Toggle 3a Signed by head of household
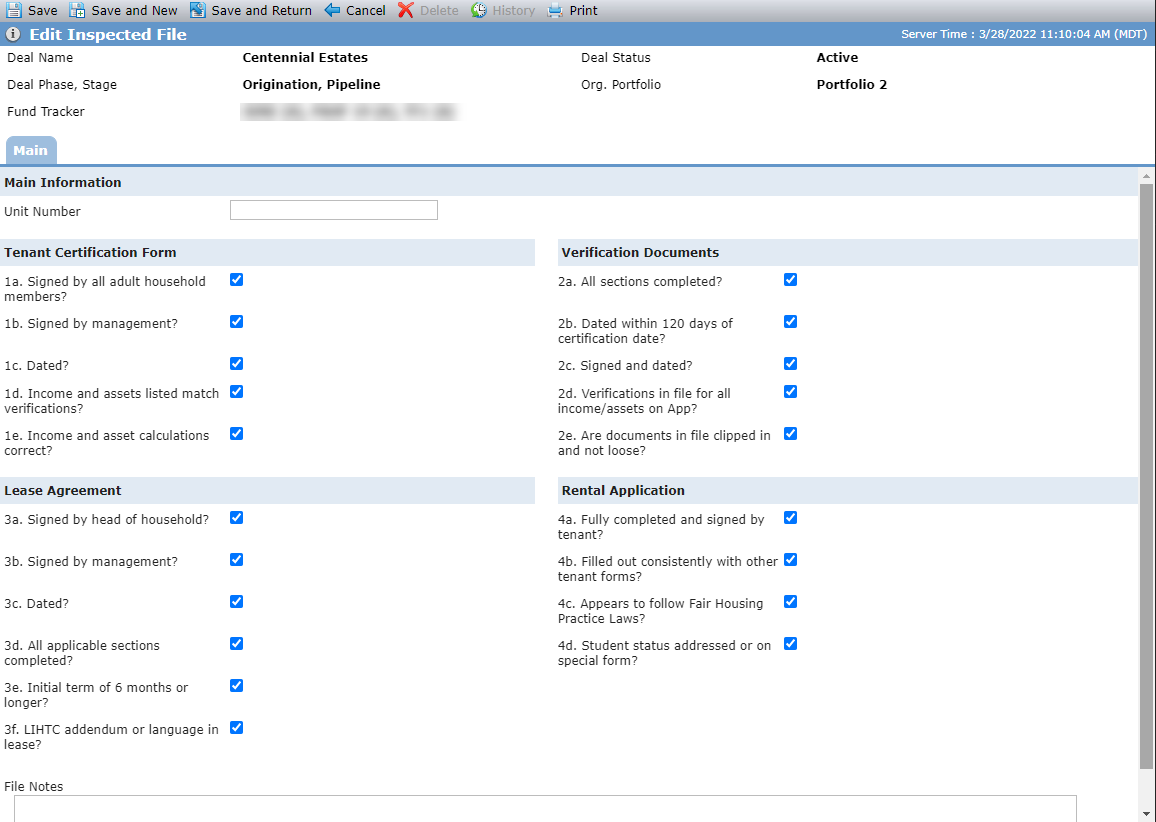The width and height of the screenshot is (1156, 822). (x=236, y=518)
